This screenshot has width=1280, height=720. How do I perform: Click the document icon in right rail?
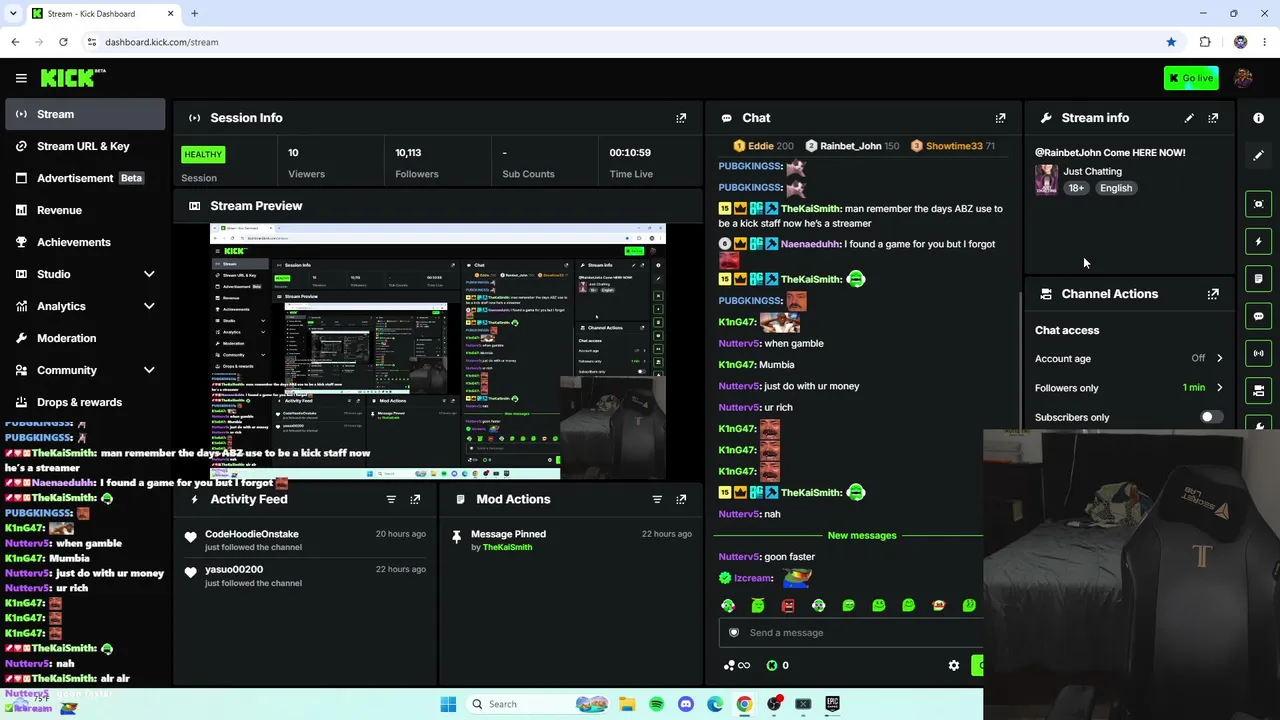pos(1258,278)
